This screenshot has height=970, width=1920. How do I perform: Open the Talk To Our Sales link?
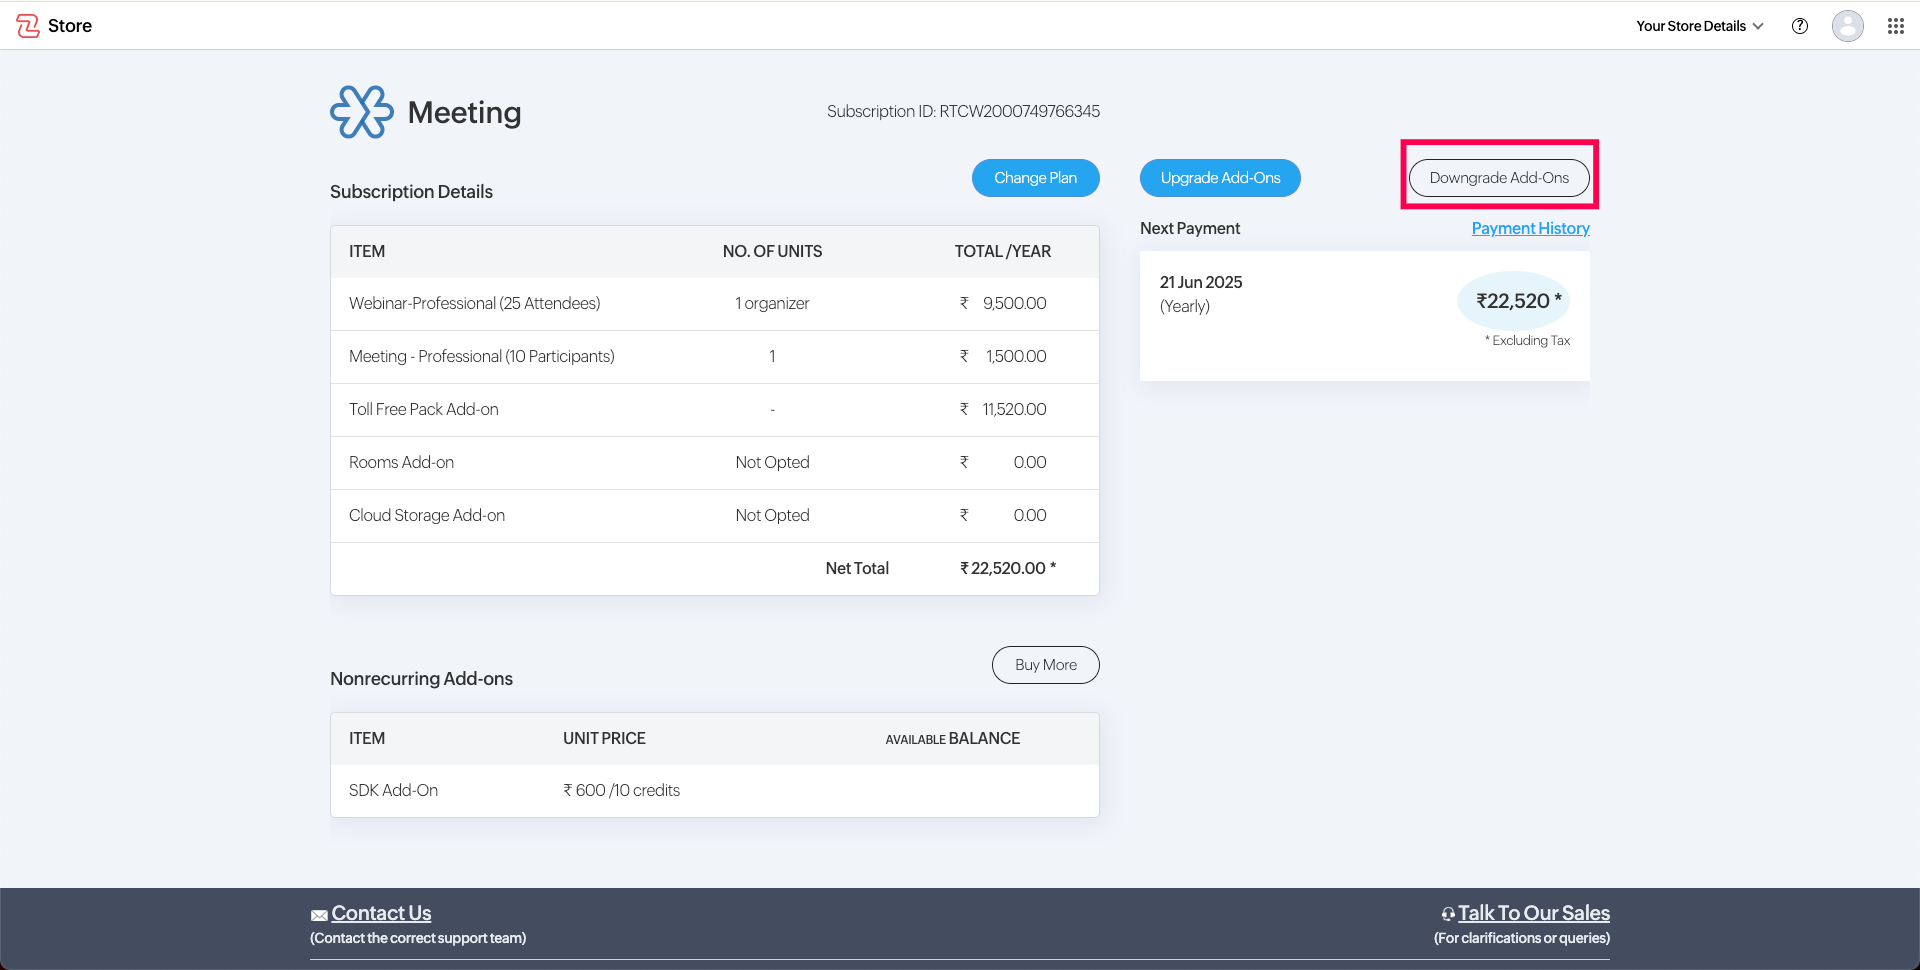pos(1534,913)
